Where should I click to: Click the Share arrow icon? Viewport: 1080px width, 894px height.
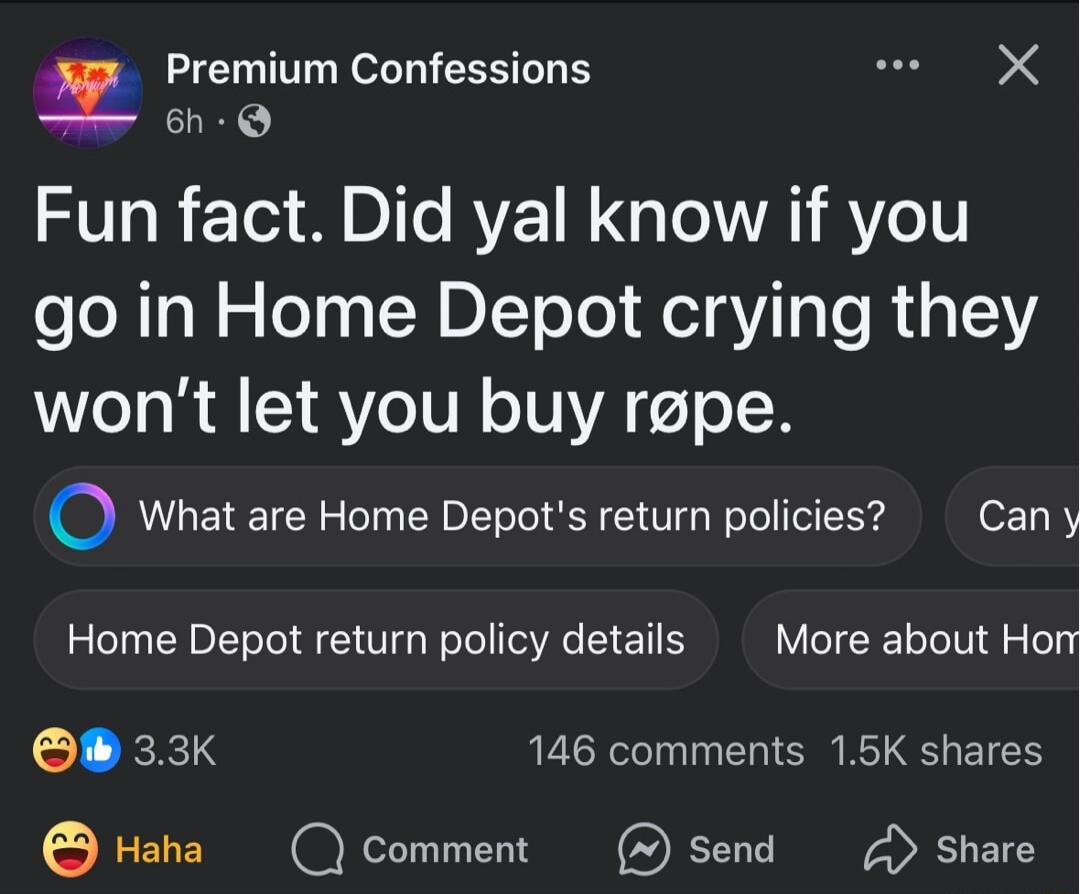[x=891, y=849]
